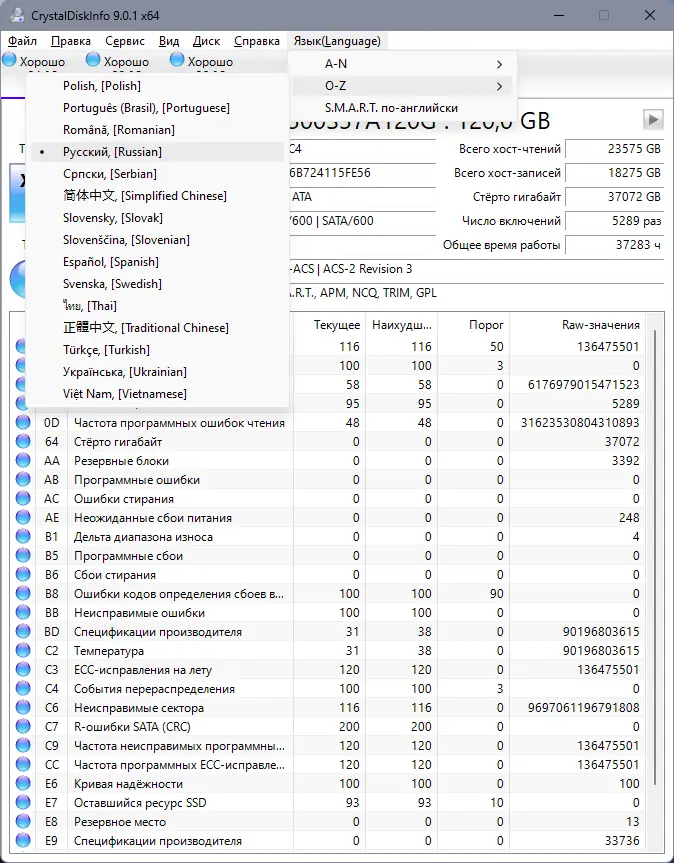The width and height of the screenshot is (674, 863).
Task: Click the status circle of row AE
Action: click(x=23, y=517)
